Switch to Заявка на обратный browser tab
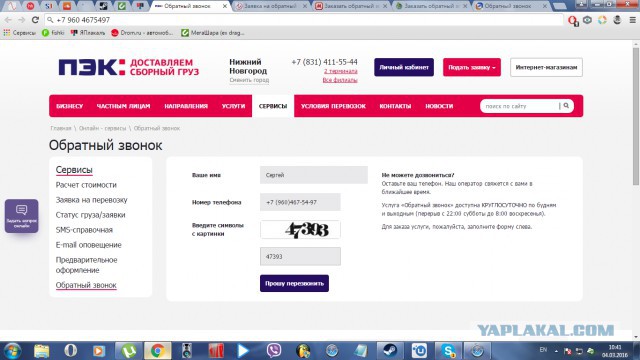Image resolution: width=640 pixels, height=360 pixels. [x=271, y=6]
